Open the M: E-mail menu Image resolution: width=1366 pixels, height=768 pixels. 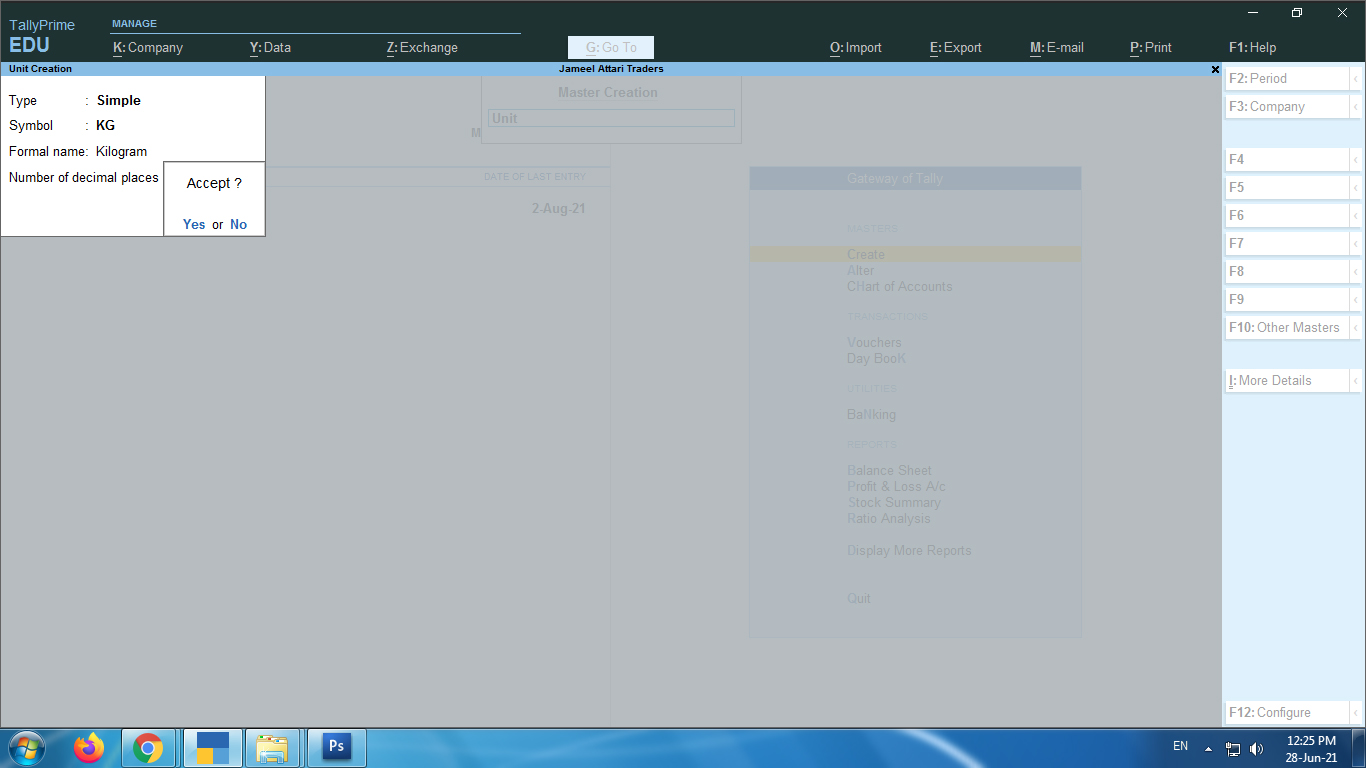pyautogui.click(x=1057, y=47)
